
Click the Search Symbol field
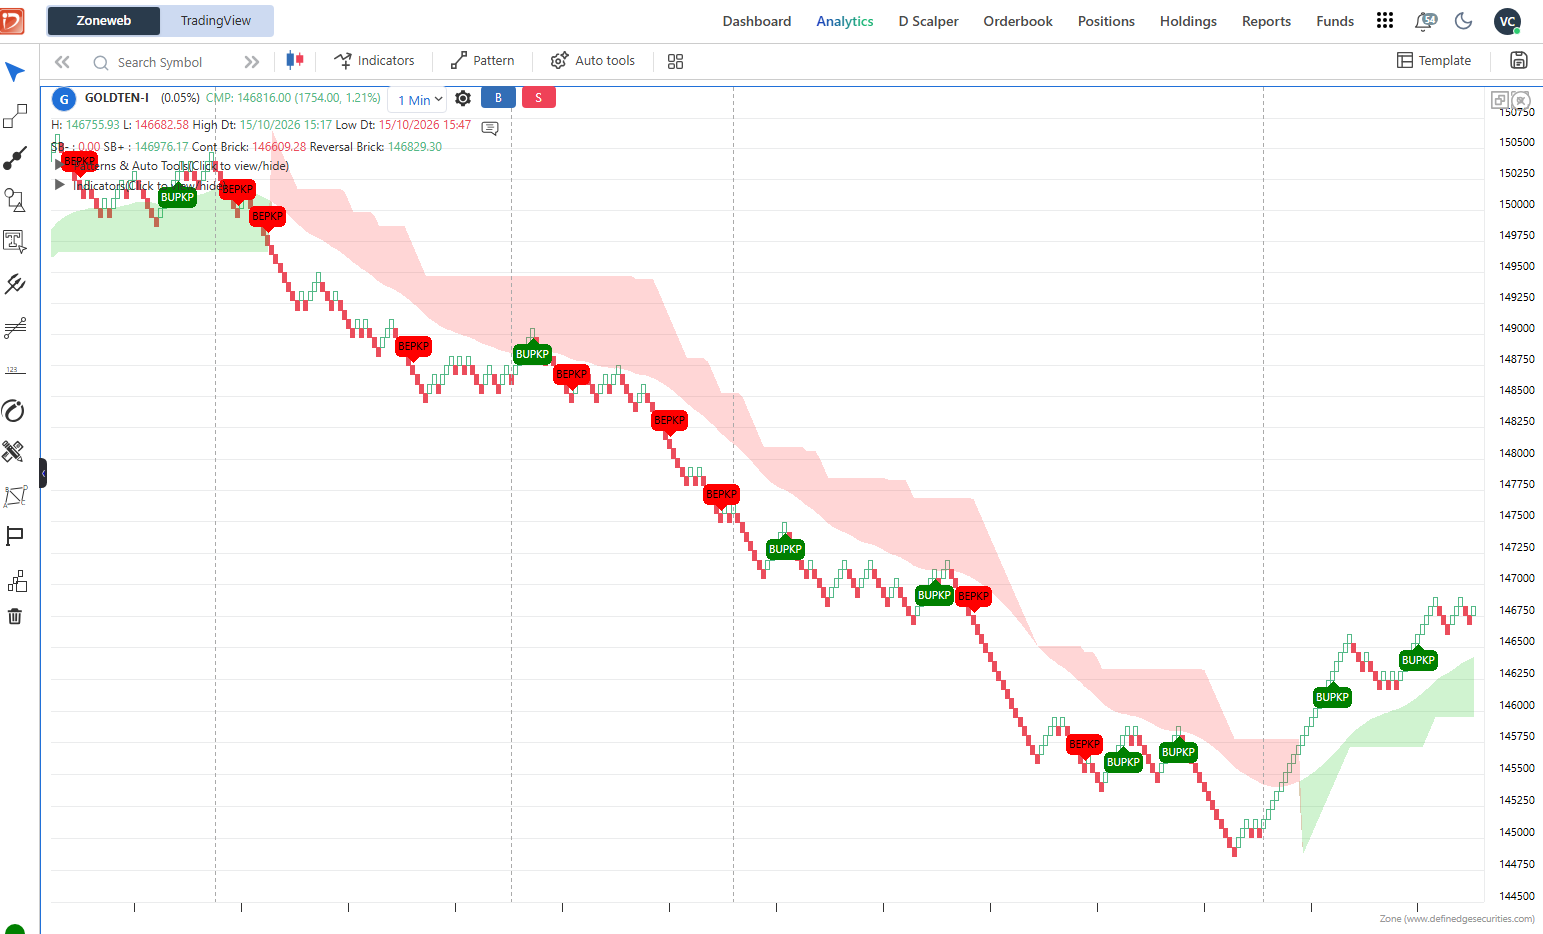coord(160,62)
